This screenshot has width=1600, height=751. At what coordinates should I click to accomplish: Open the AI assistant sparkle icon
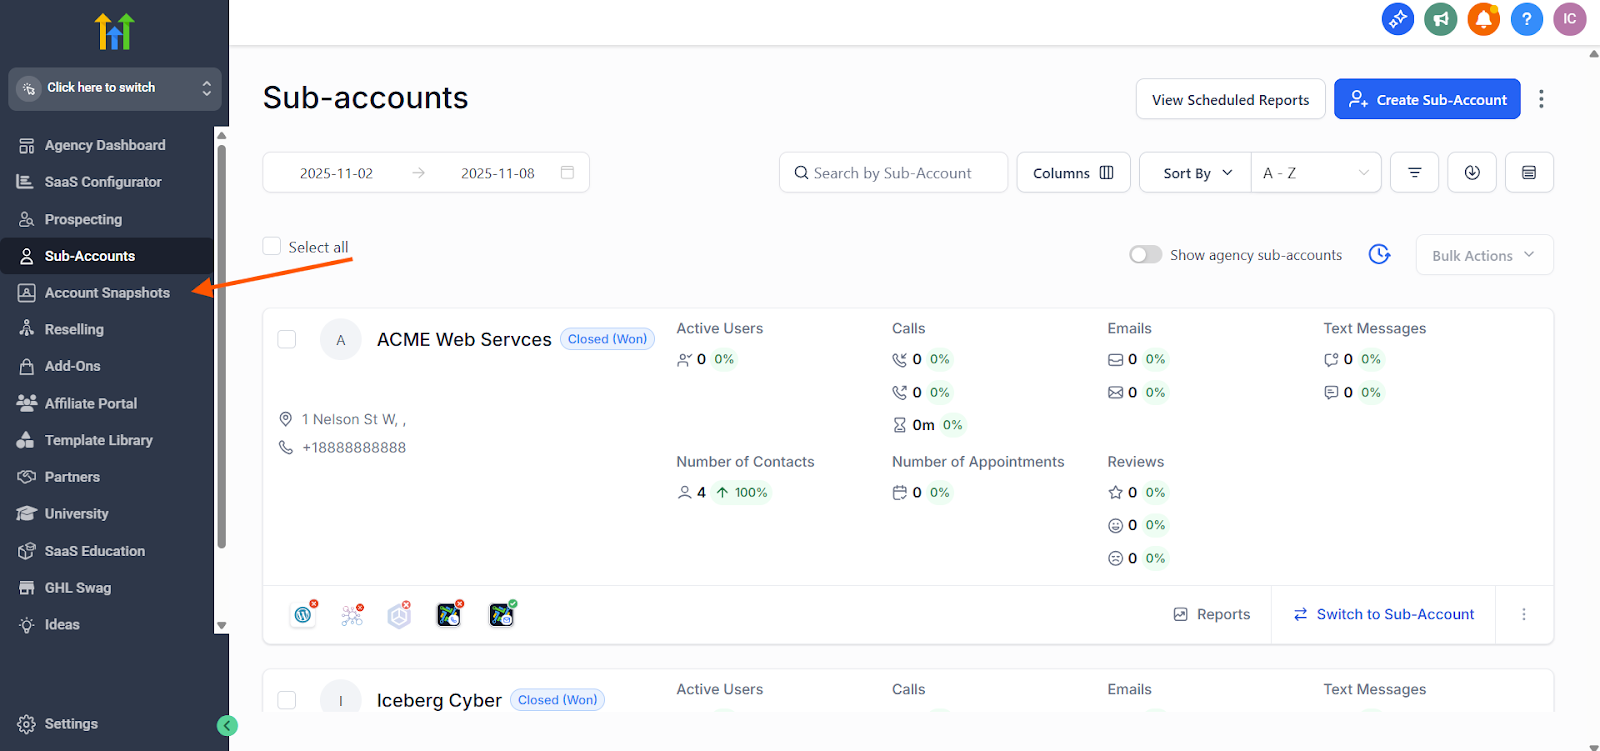tap(1397, 19)
